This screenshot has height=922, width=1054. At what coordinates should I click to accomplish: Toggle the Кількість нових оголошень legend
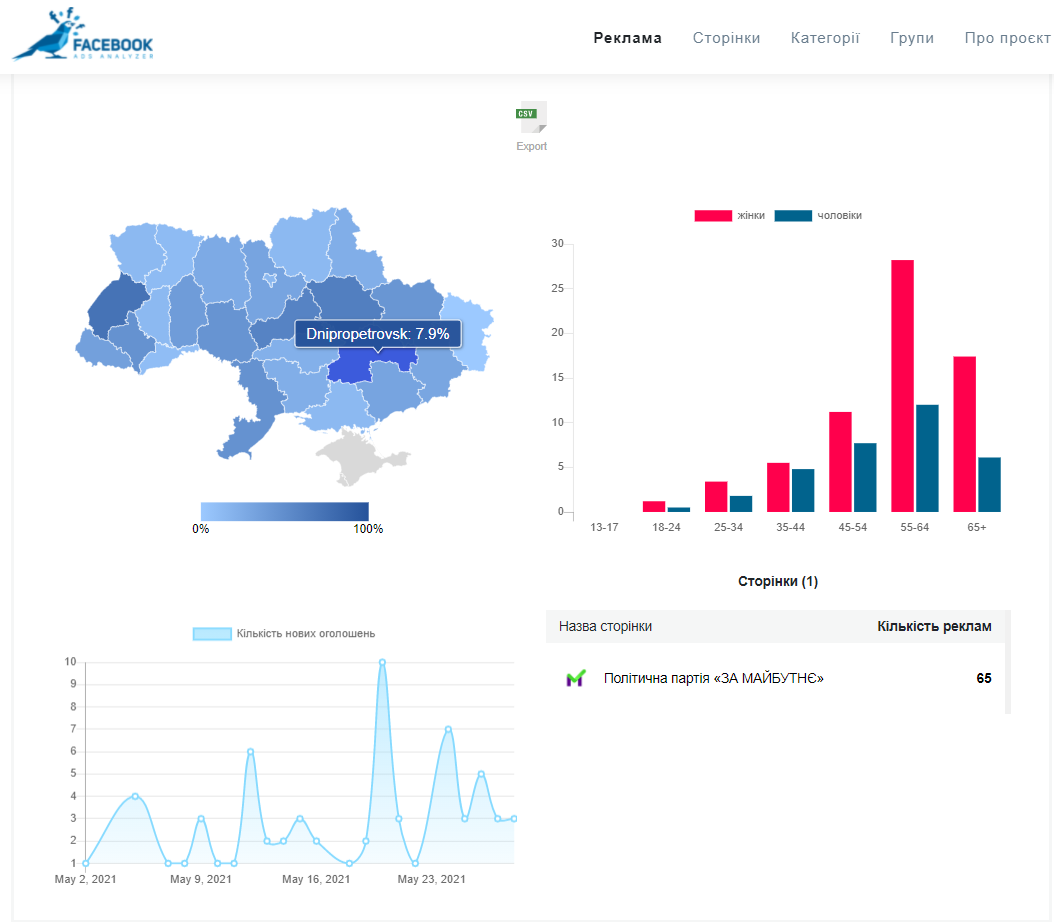(284, 634)
